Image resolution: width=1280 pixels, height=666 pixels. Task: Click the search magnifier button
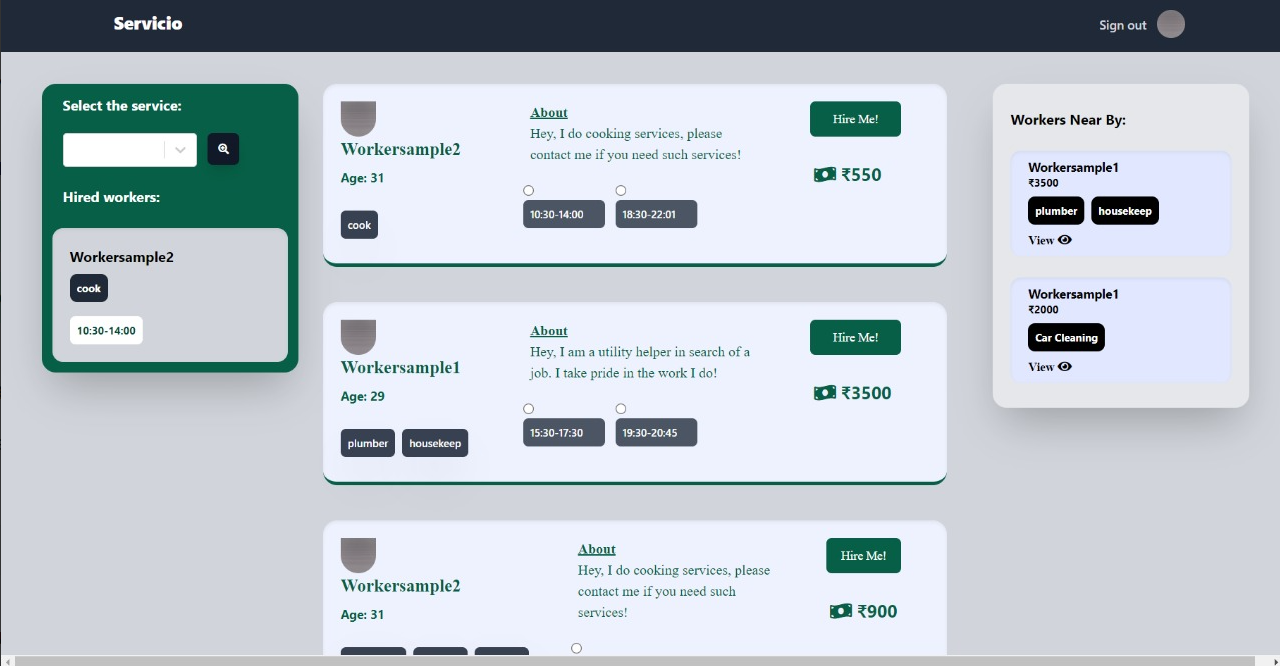(223, 149)
